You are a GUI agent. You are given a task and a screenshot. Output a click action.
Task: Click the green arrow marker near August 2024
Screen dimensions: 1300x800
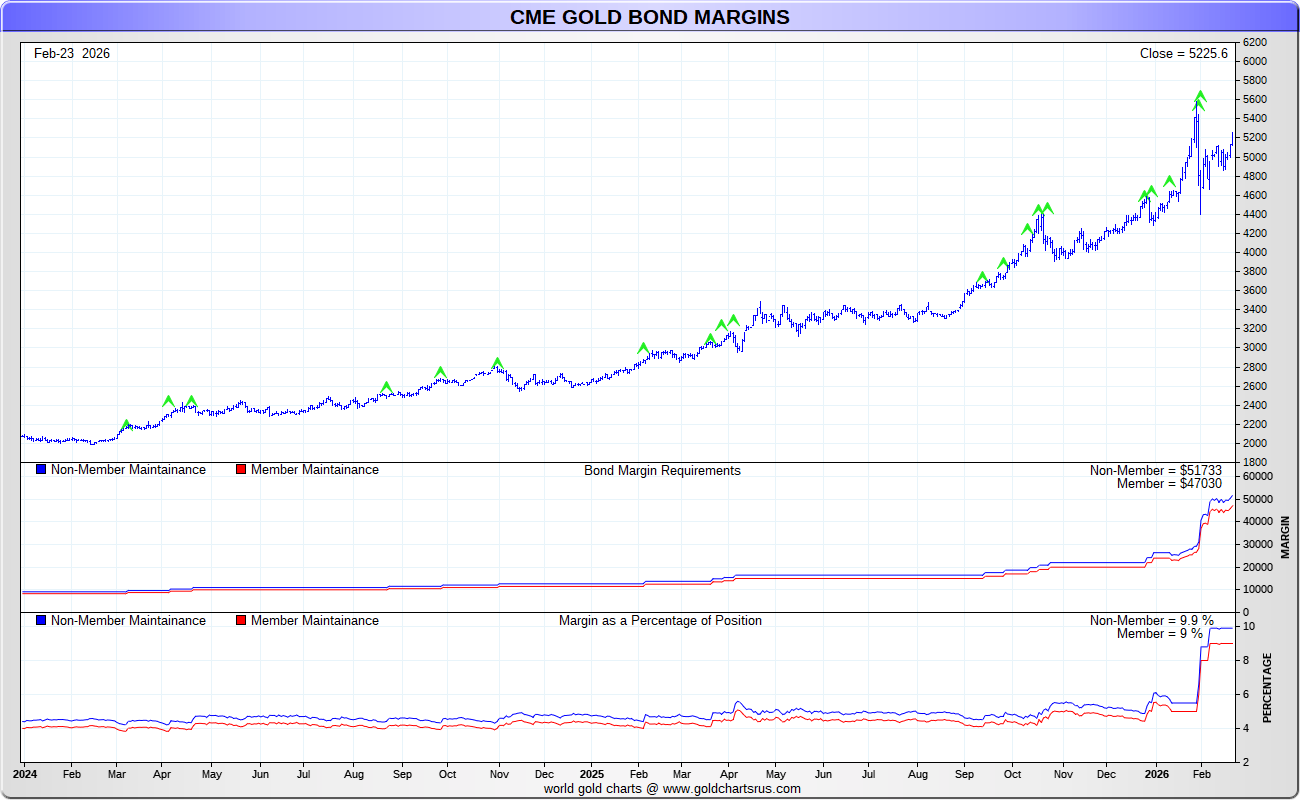pos(386,387)
